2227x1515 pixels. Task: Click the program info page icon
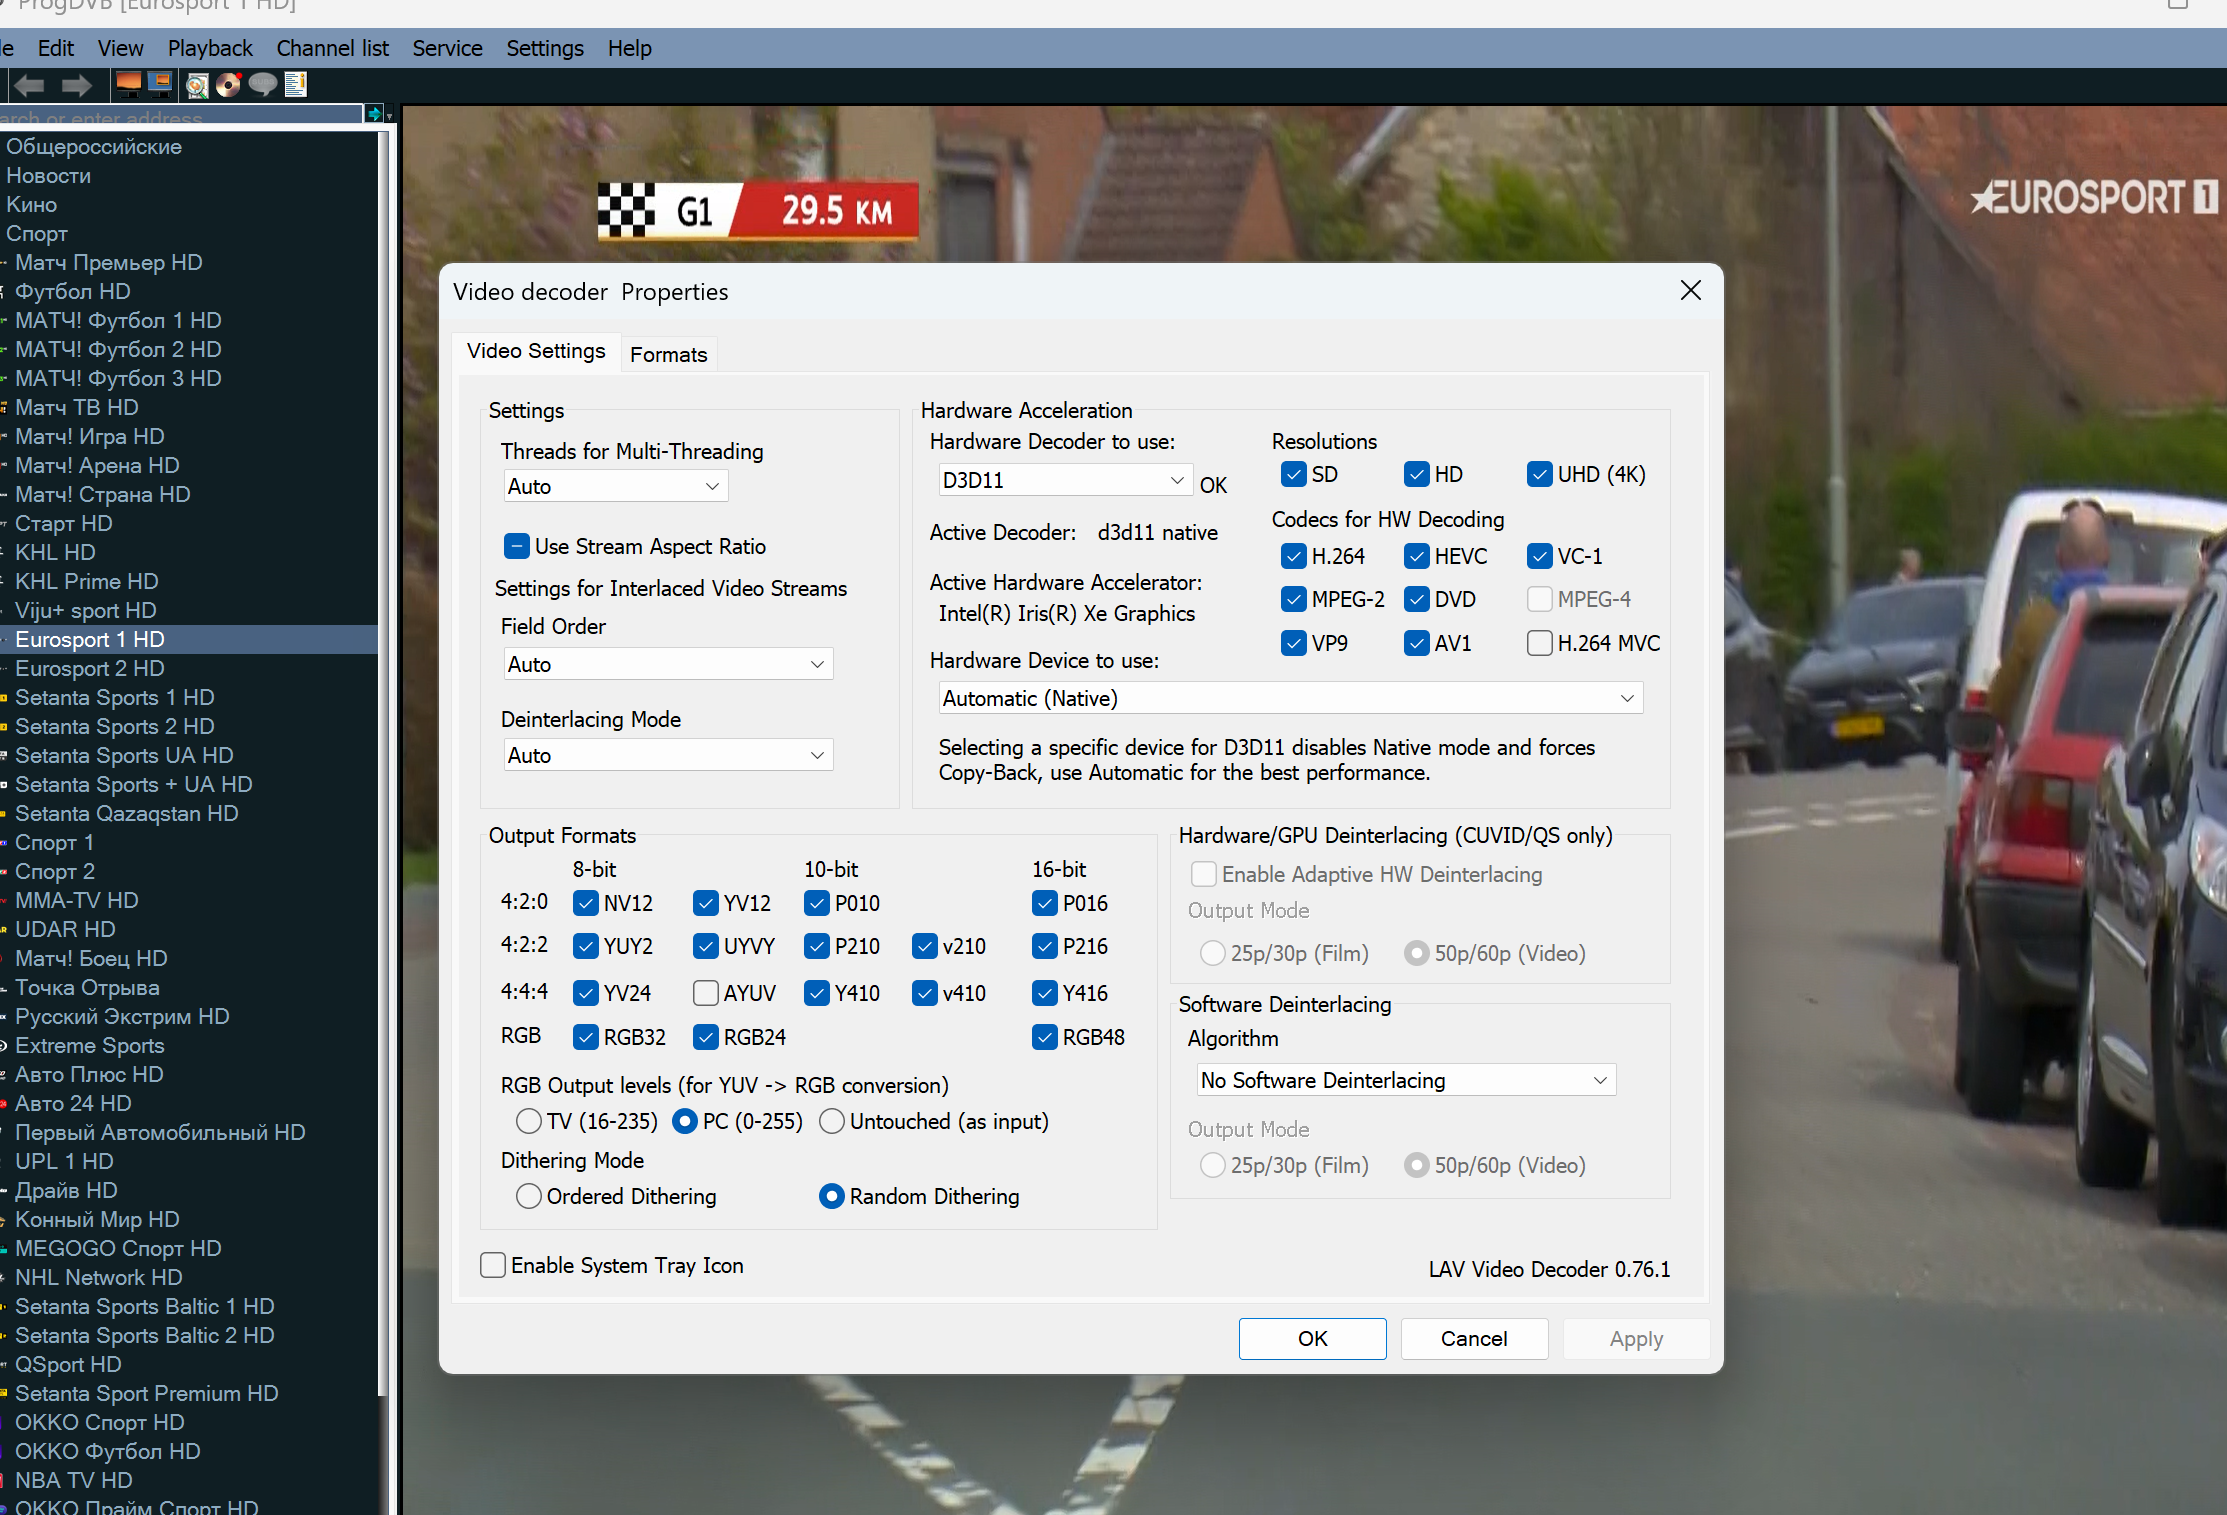295,84
